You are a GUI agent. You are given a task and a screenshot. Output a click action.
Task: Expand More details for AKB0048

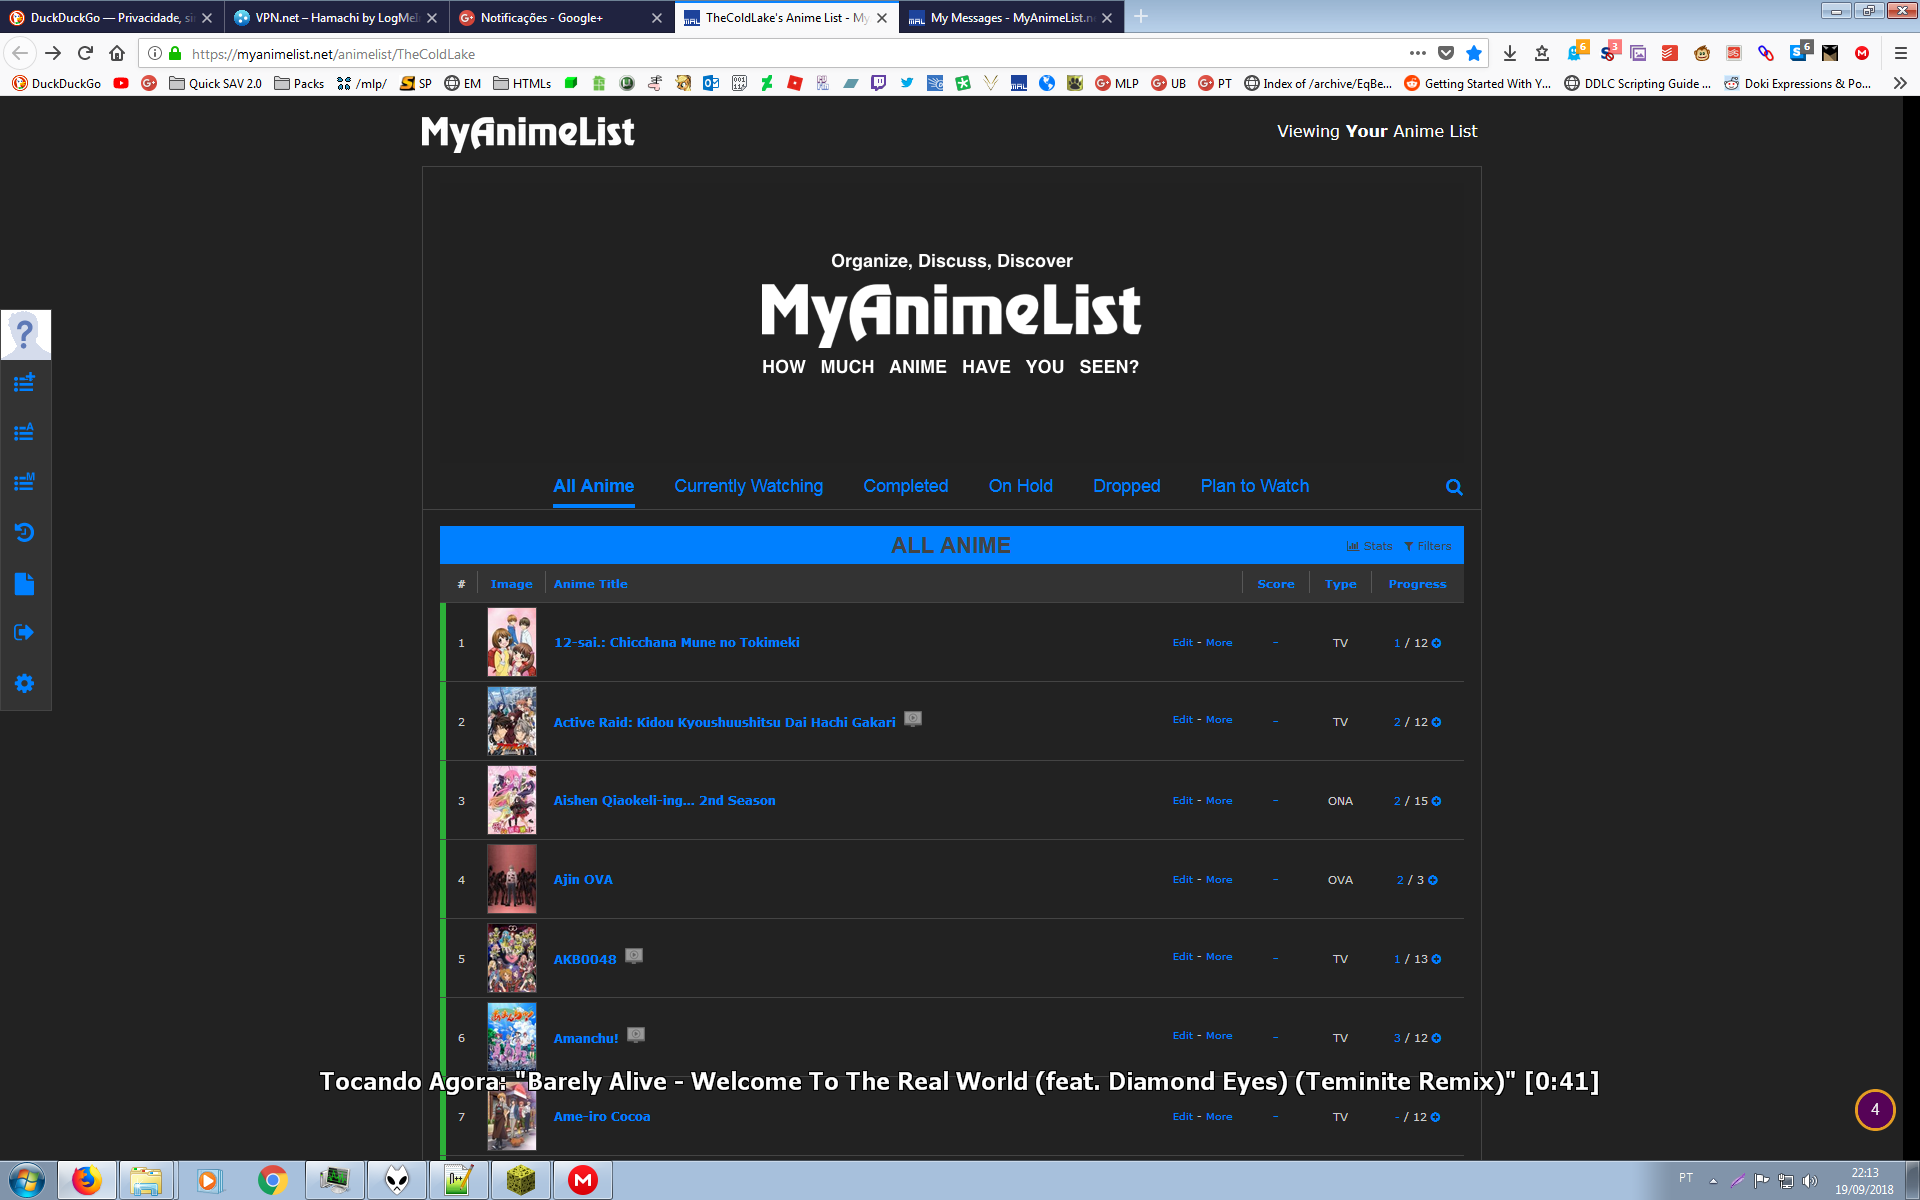pos(1218,957)
